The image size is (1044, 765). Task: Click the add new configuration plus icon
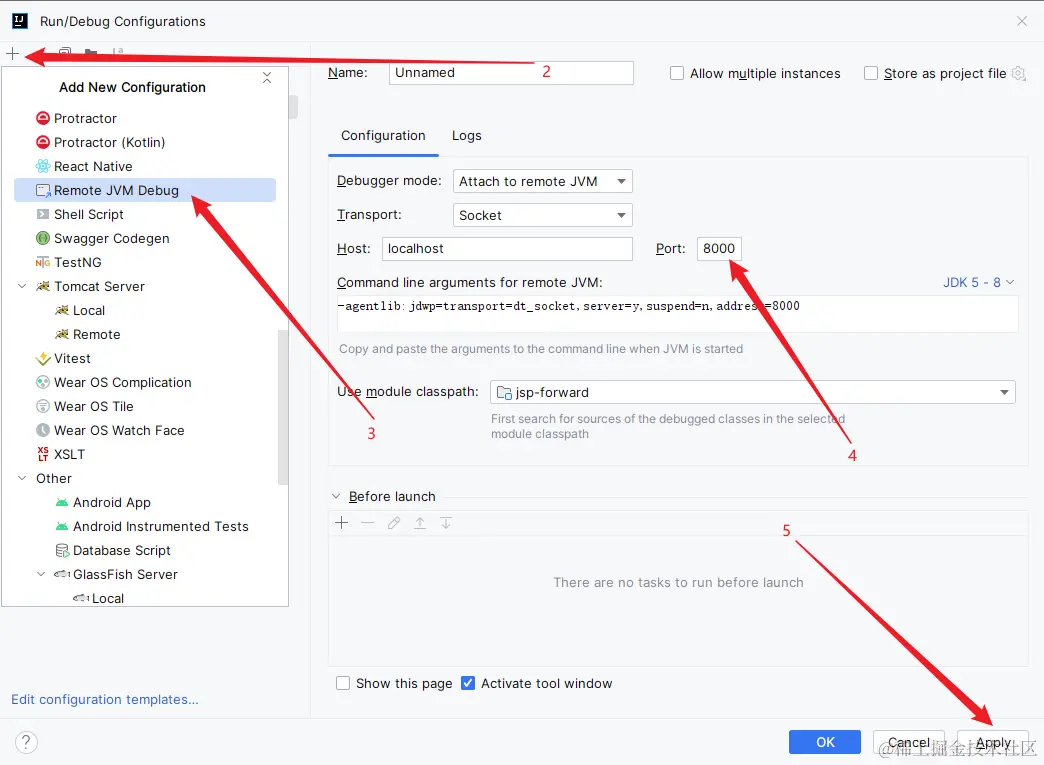13,53
